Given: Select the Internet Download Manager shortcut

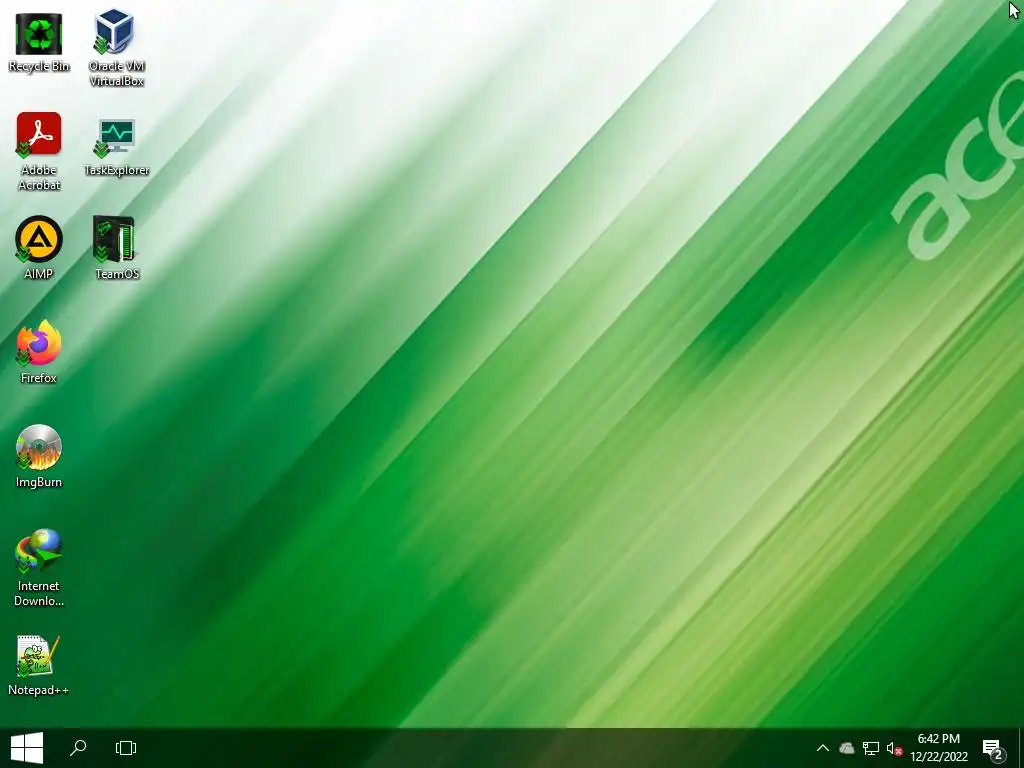Looking at the screenshot, I should (39, 568).
